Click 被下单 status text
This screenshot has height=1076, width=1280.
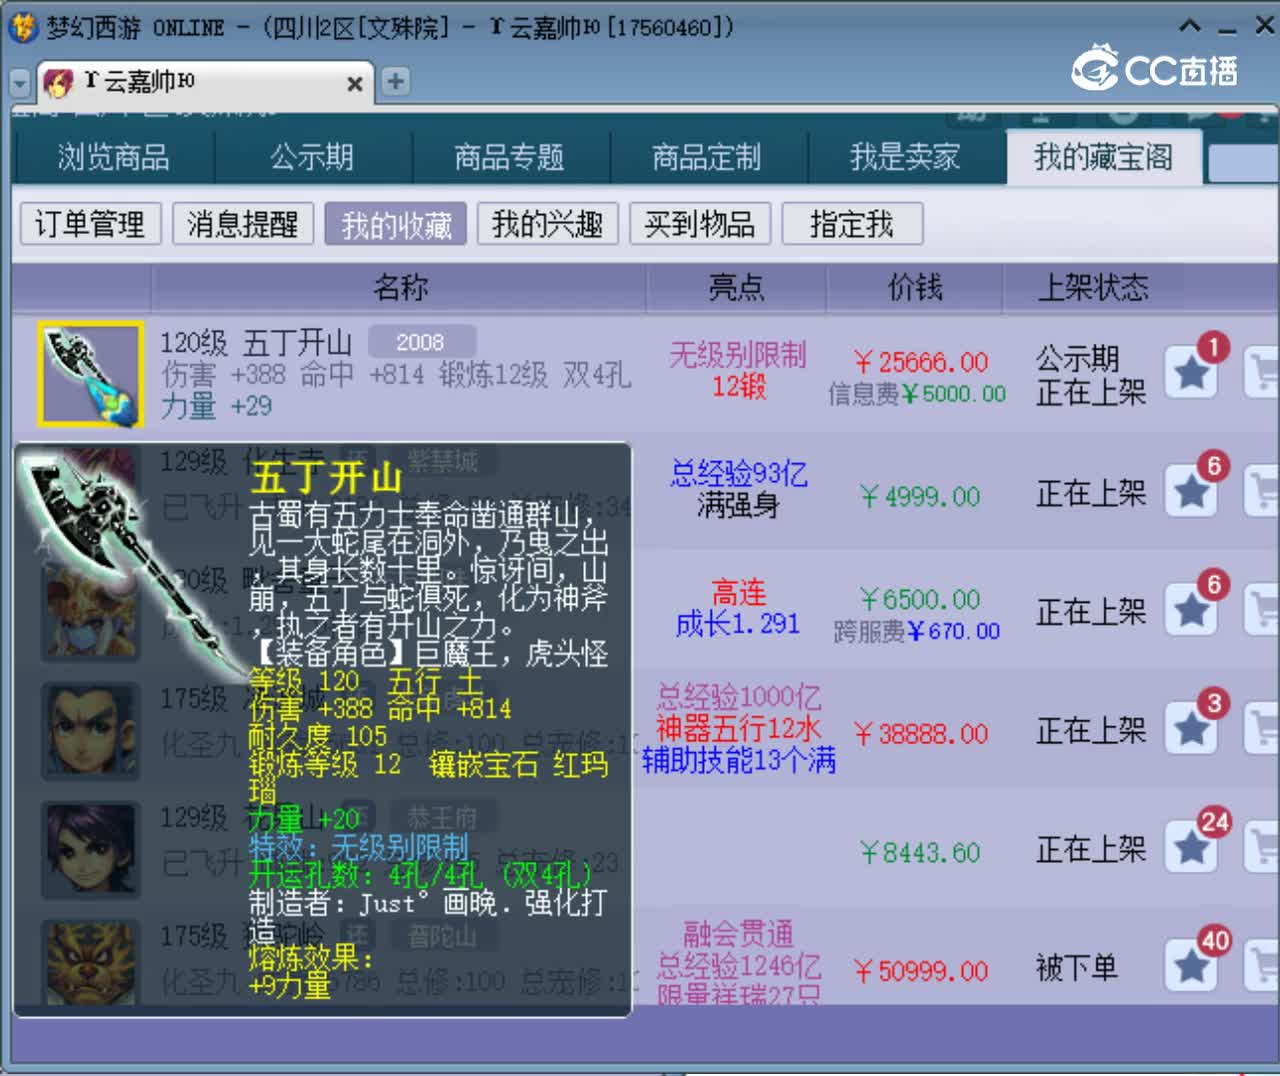point(1077,967)
